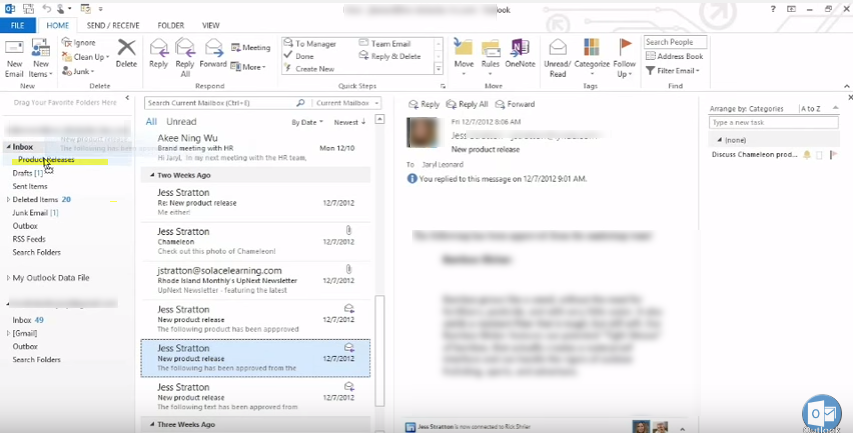Expand the Deleted Items folder
853x433 pixels.
[x=8, y=200]
